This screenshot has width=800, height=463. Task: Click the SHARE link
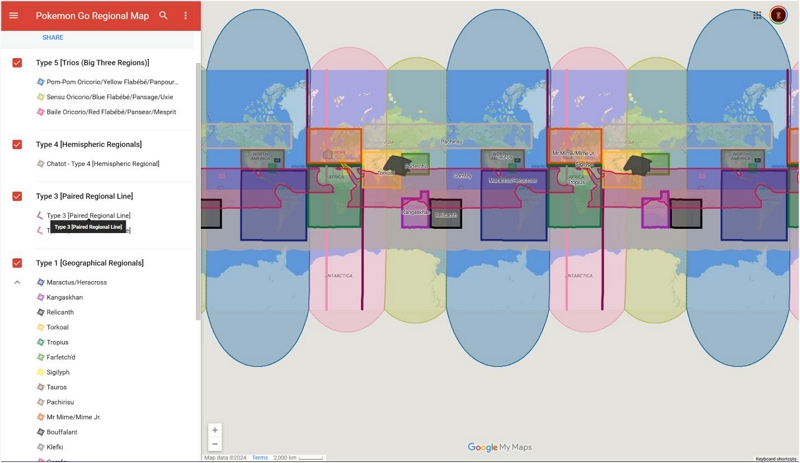[x=53, y=37]
